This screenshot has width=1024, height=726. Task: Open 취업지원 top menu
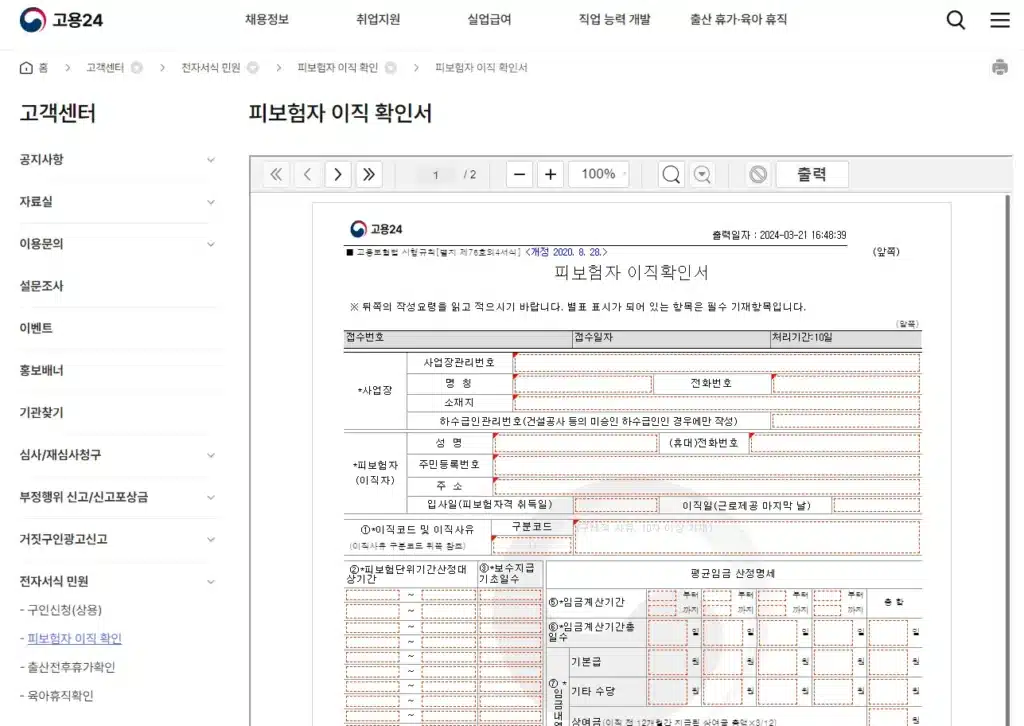tap(378, 20)
